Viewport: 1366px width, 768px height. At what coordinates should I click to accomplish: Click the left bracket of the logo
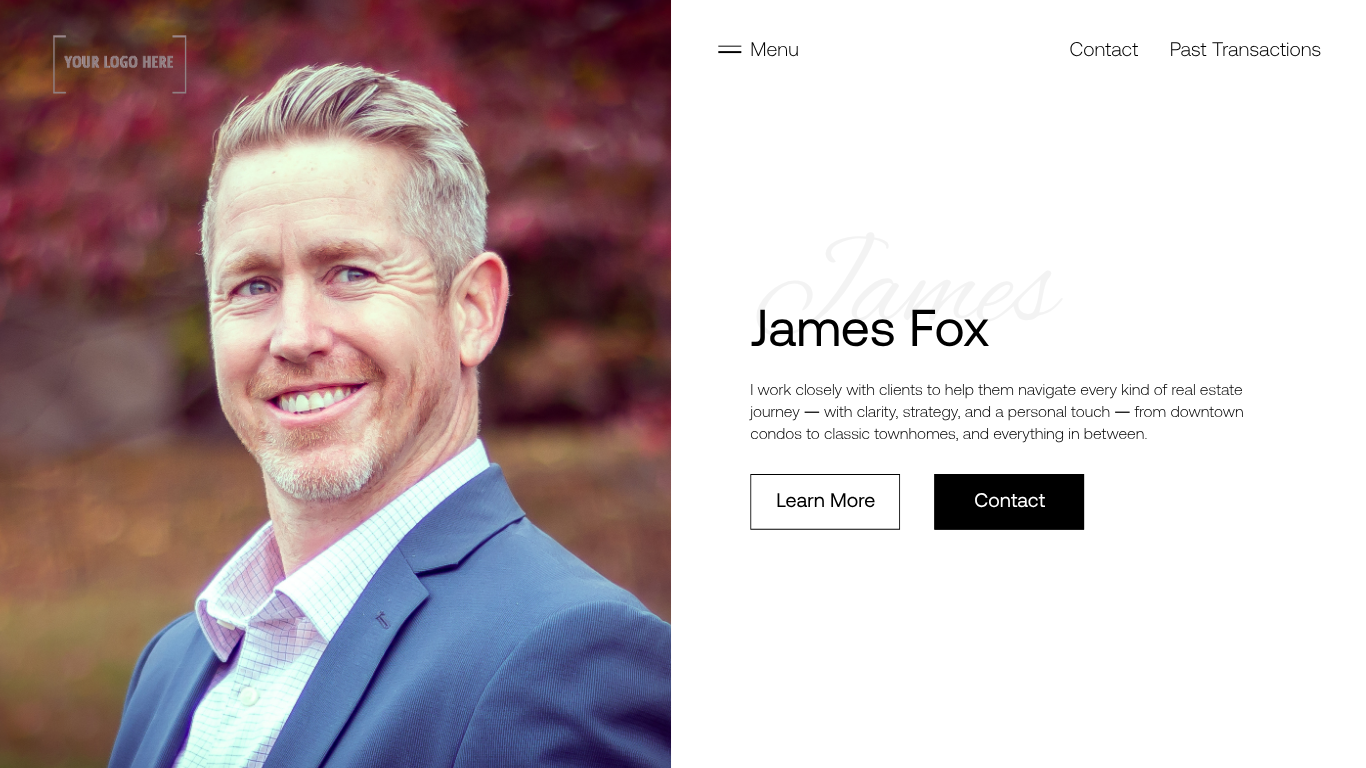[59, 64]
